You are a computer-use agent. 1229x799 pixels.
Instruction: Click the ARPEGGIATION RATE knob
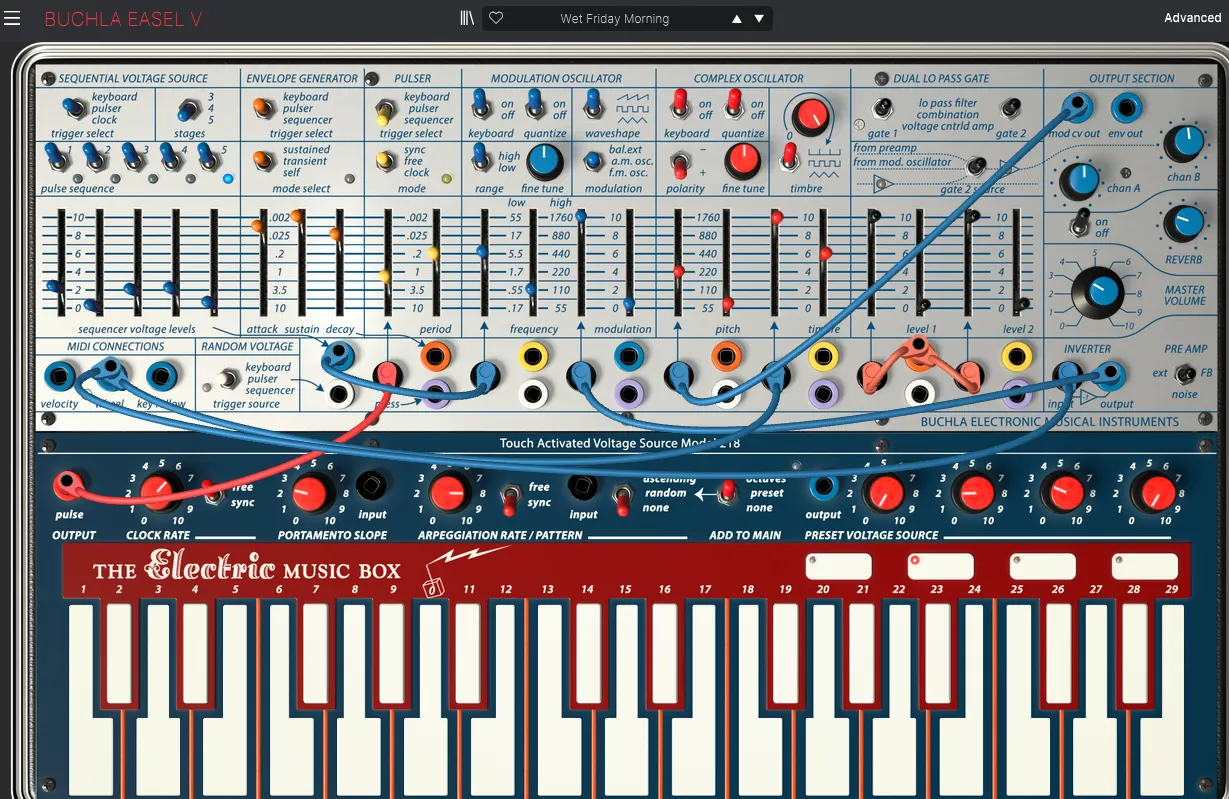pyautogui.click(x=450, y=491)
